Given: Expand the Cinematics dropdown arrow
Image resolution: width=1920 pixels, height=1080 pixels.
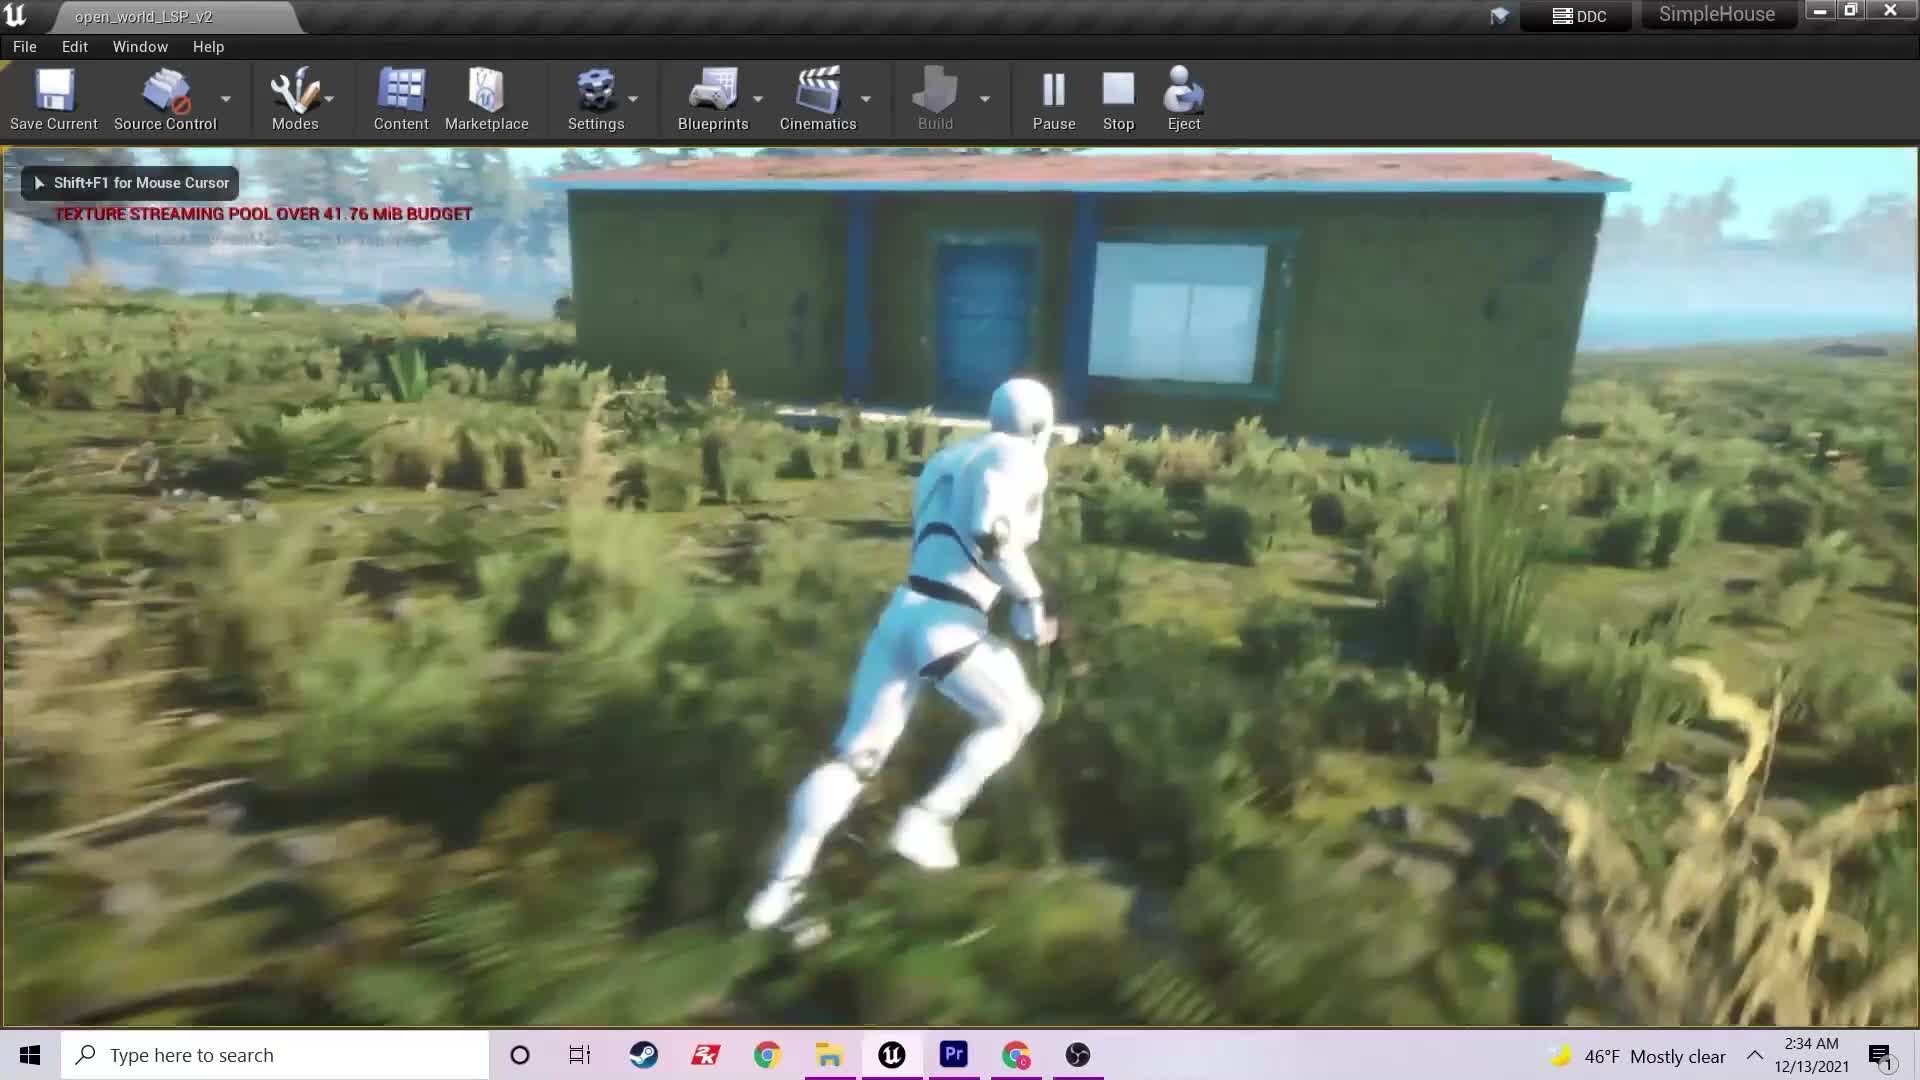Looking at the screenshot, I should click(866, 99).
